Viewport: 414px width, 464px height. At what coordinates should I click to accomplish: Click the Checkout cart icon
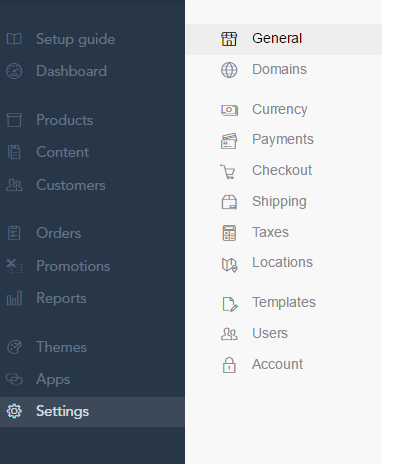[228, 172]
